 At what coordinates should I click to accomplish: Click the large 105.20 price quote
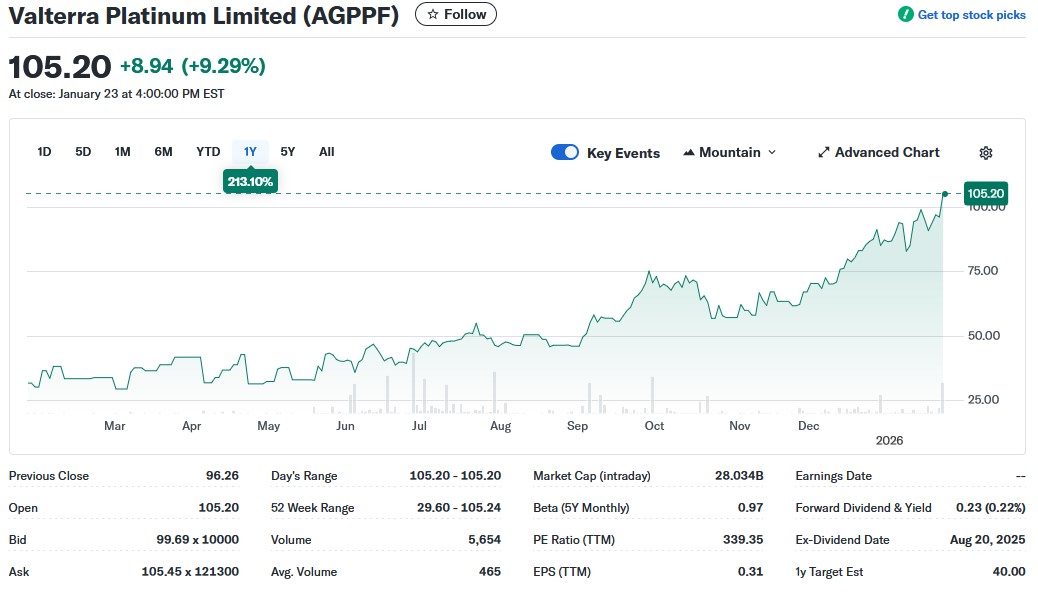pos(60,67)
